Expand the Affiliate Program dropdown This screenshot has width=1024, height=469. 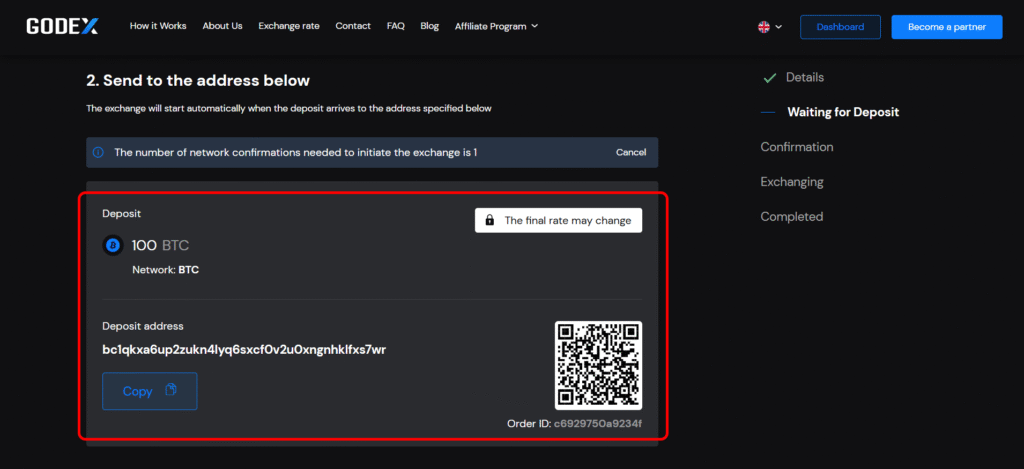[496, 26]
